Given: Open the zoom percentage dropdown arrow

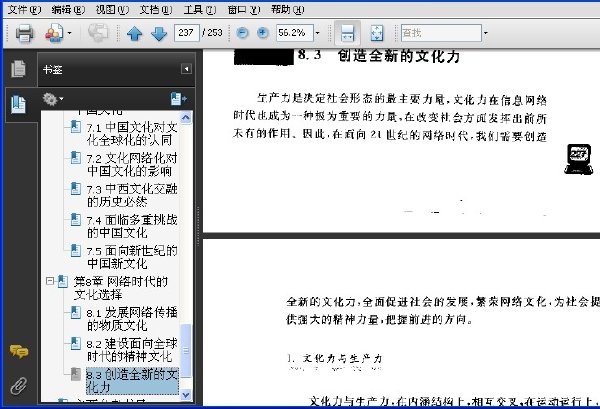Looking at the screenshot, I should [x=317, y=33].
